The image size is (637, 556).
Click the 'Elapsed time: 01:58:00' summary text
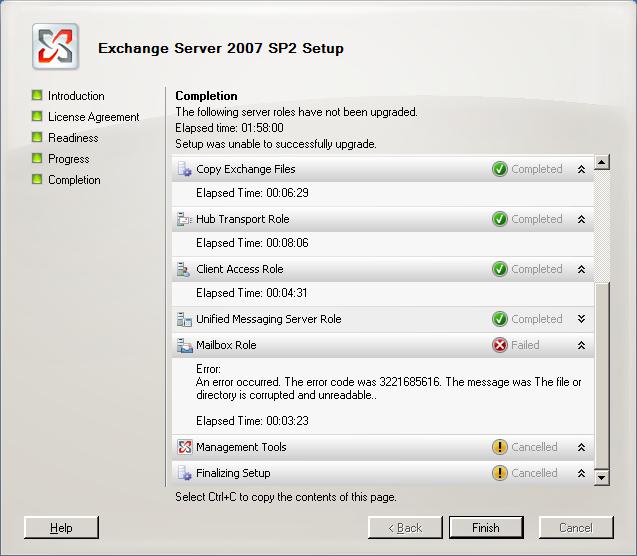230,128
